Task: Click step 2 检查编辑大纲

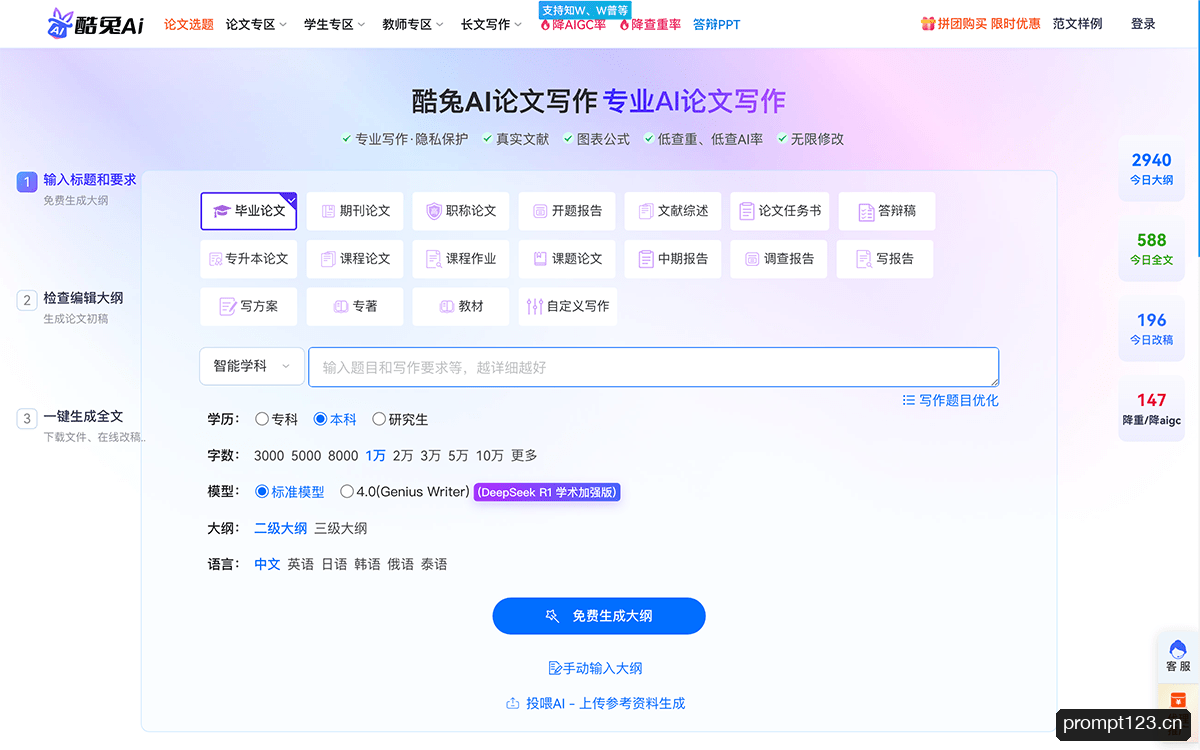Action: click(x=84, y=298)
